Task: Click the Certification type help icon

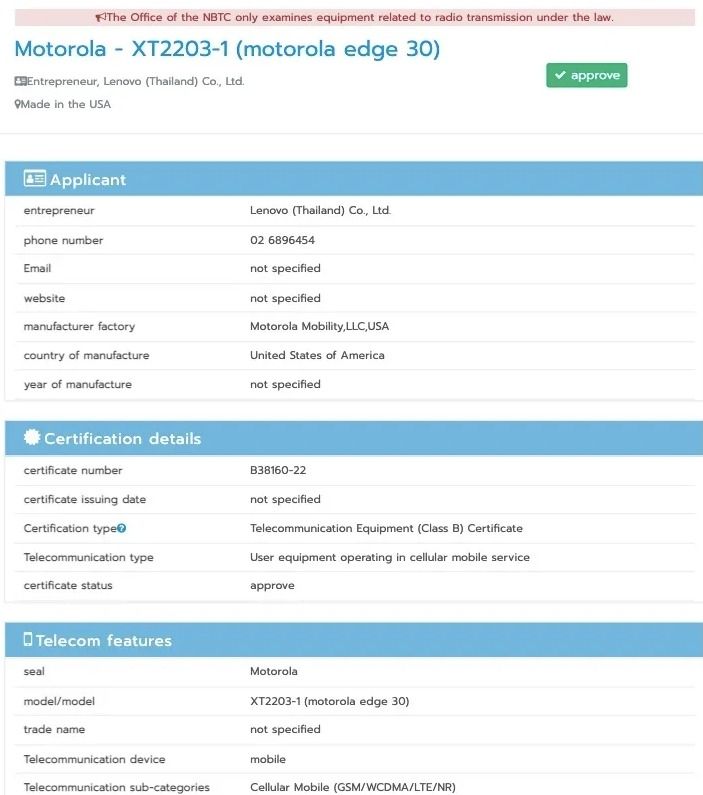Action: (122, 528)
